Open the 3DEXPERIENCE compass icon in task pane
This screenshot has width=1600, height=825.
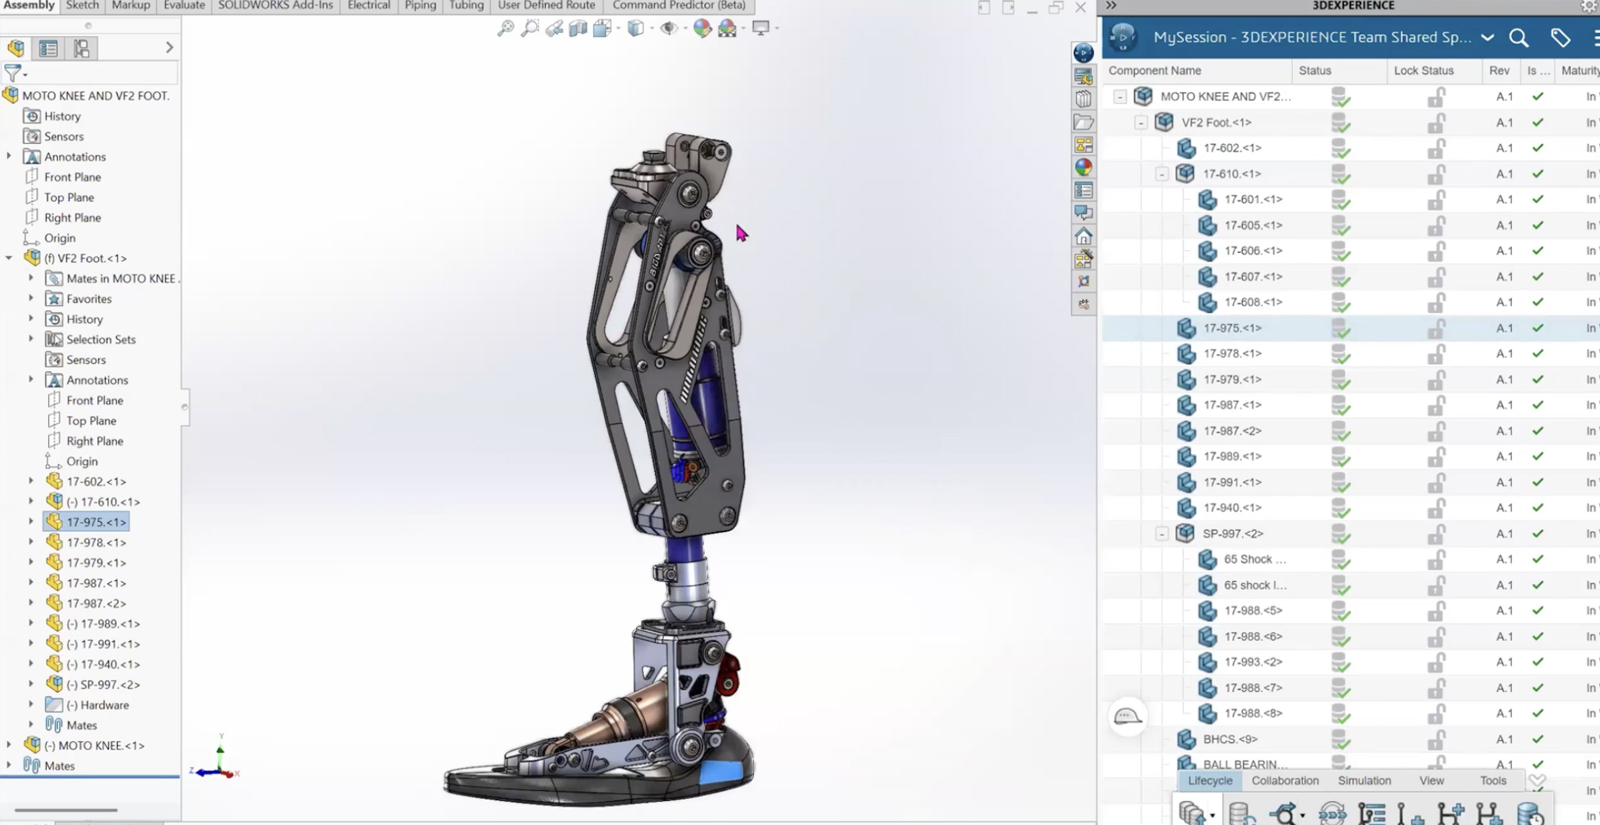click(x=1083, y=53)
